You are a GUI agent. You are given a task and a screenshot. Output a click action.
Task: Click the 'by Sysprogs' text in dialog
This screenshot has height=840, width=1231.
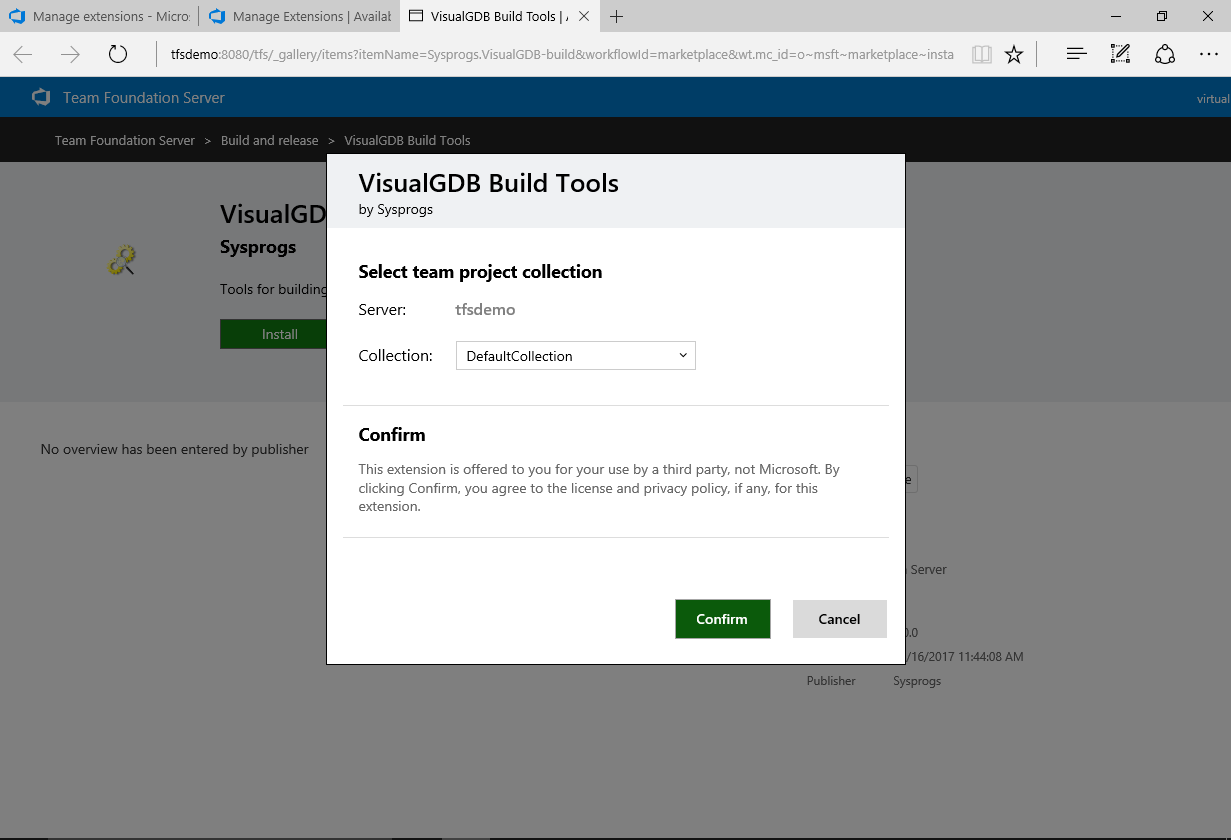(396, 210)
